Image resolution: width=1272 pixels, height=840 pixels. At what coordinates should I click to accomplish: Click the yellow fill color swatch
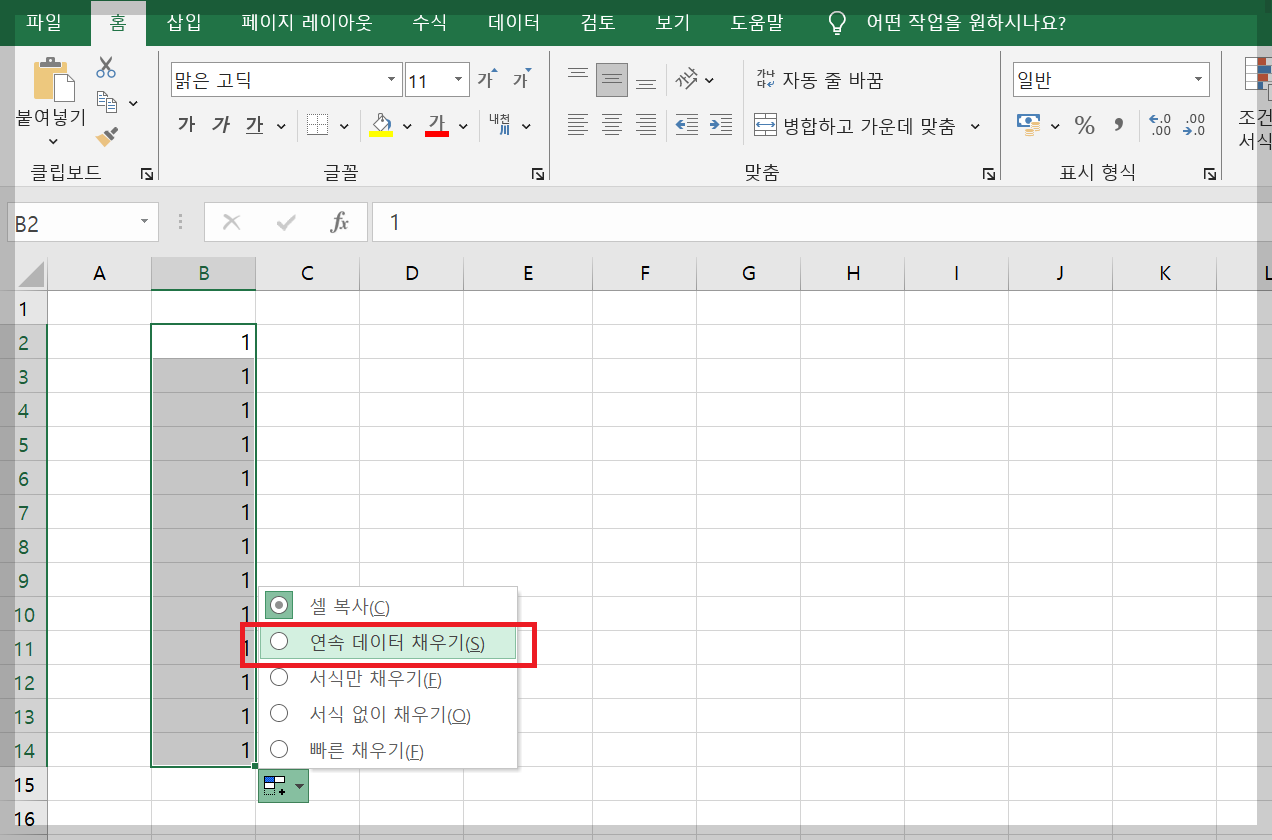pyautogui.click(x=381, y=131)
